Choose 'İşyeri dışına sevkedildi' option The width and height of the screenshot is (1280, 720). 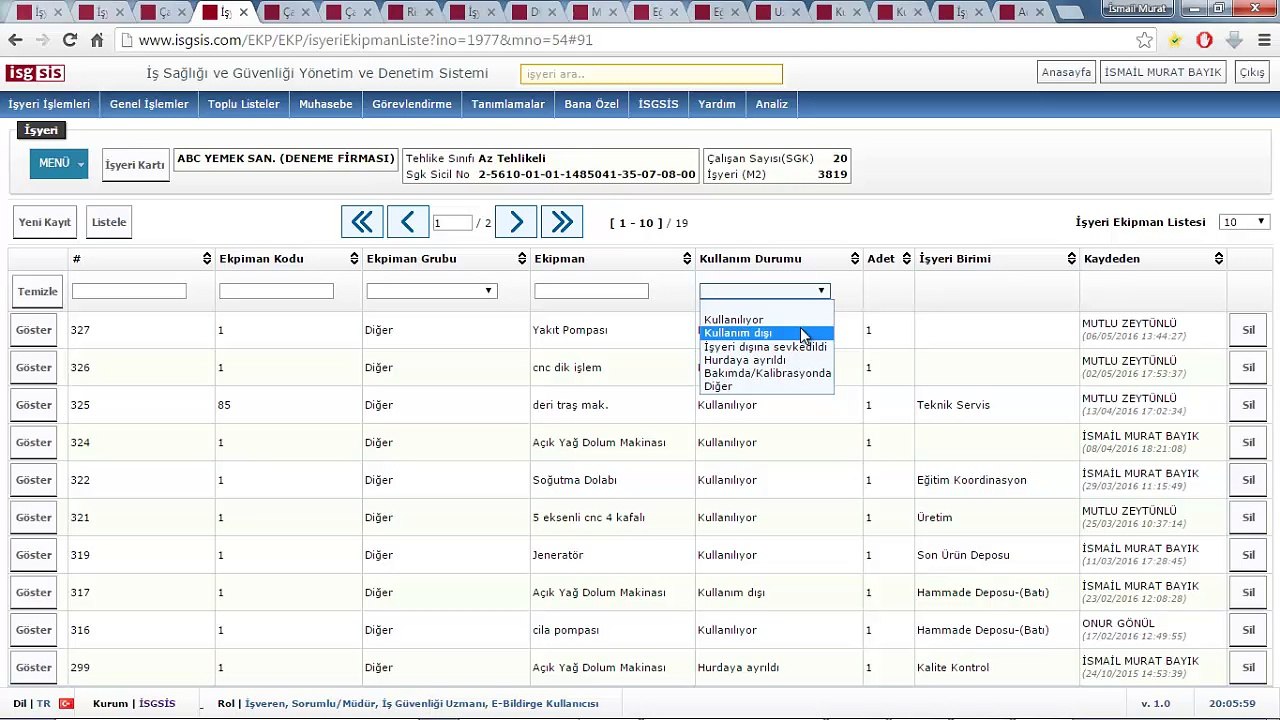765,347
